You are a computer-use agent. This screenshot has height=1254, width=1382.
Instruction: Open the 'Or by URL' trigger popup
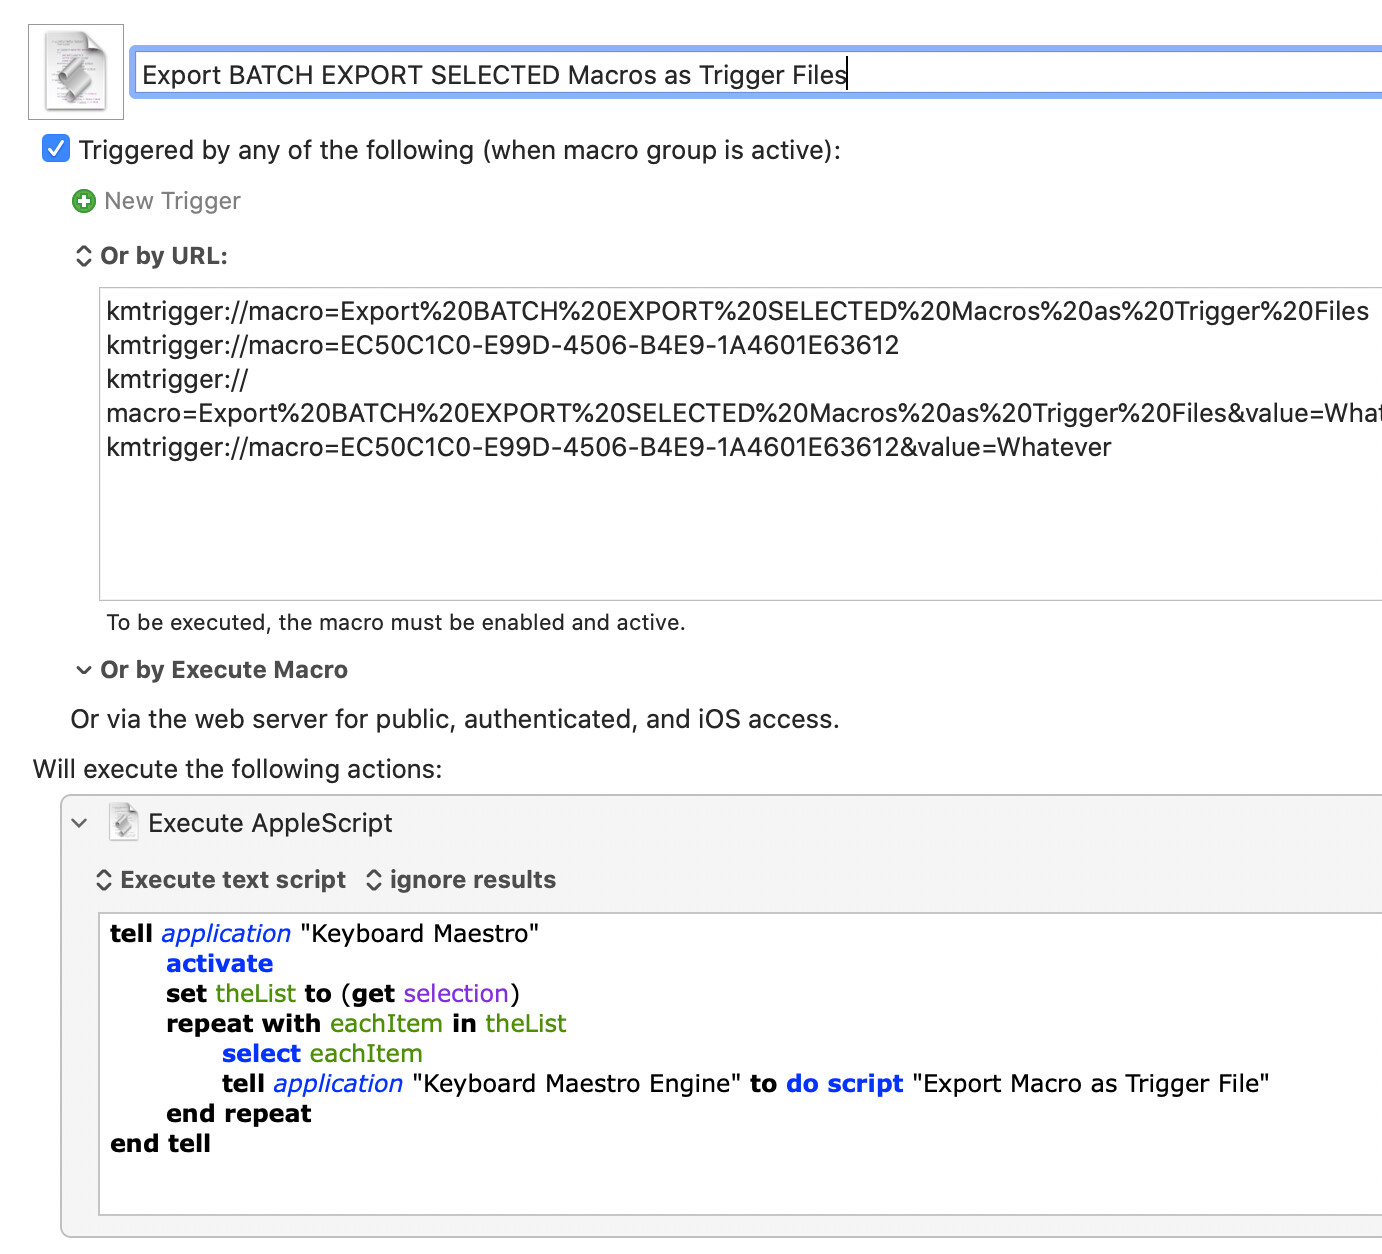[152, 256]
